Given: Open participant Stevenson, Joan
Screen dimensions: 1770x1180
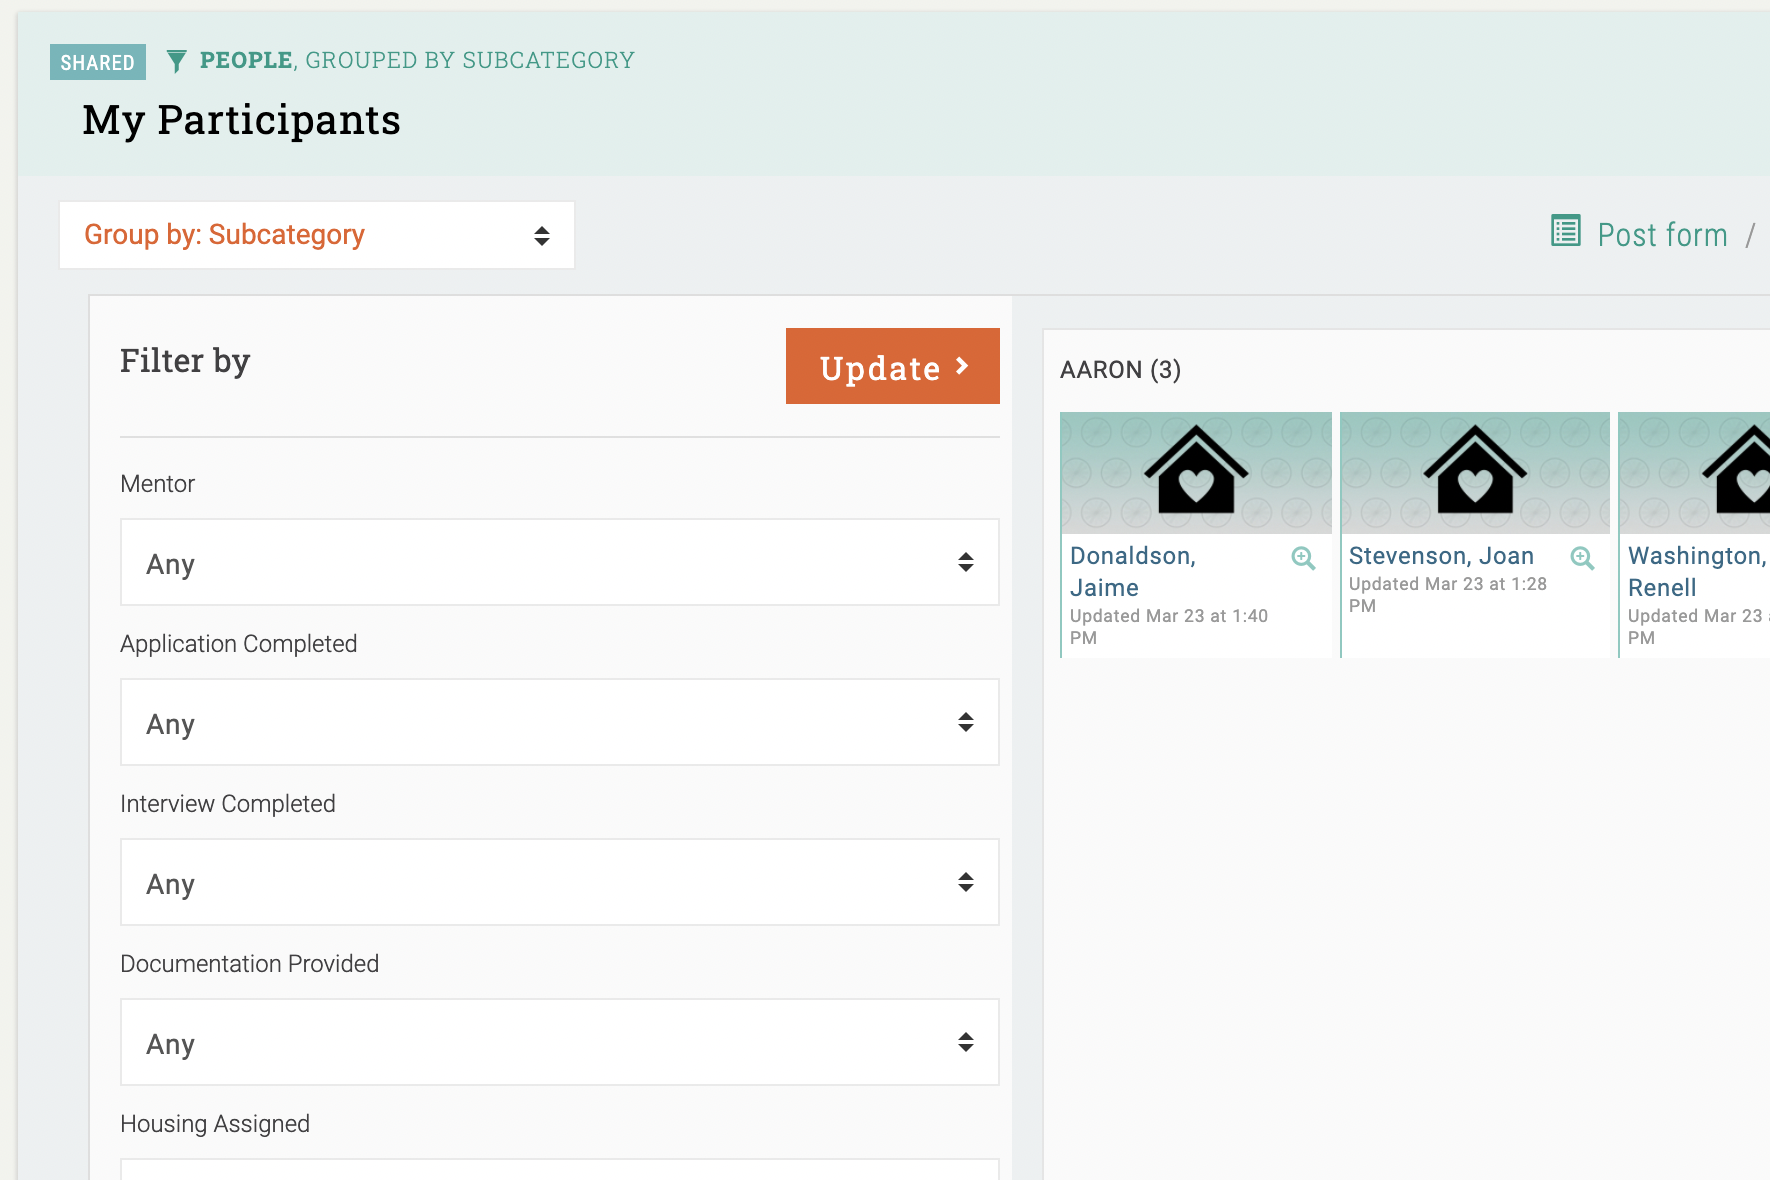Looking at the screenshot, I should coord(1441,555).
